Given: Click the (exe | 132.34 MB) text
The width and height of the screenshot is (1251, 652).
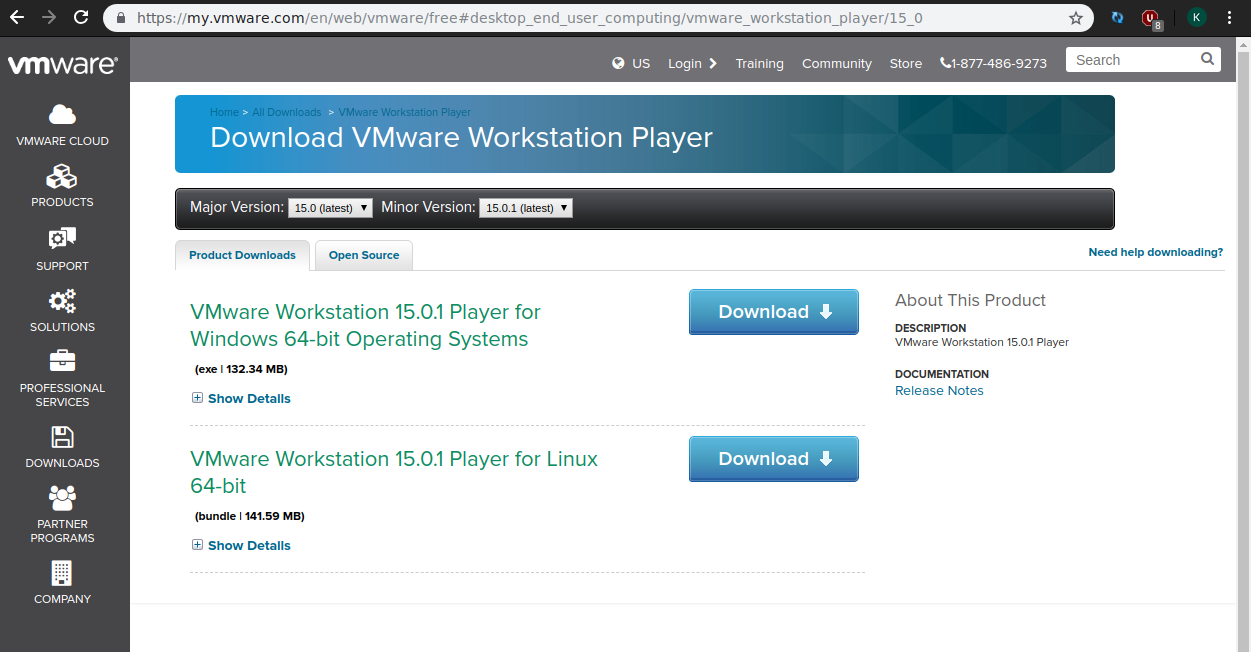Looking at the screenshot, I should [x=241, y=369].
